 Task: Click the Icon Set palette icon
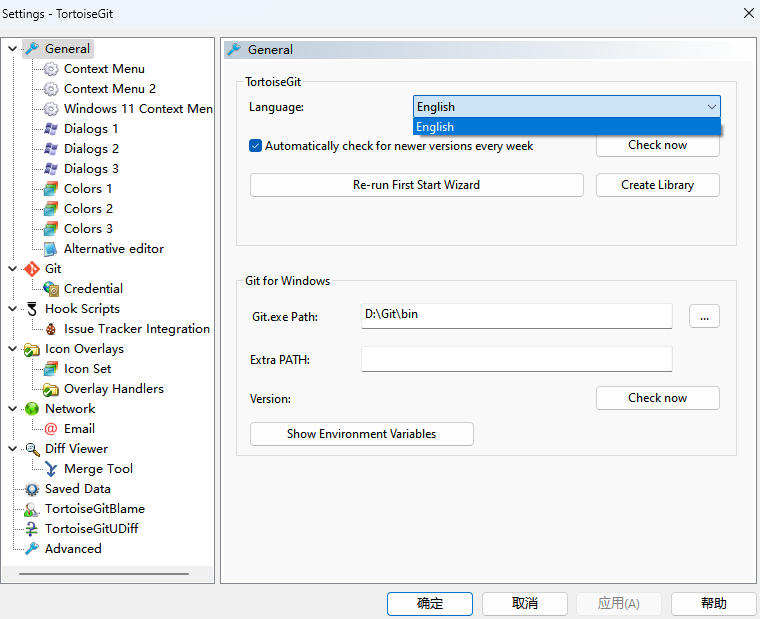click(x=51, y=369)
